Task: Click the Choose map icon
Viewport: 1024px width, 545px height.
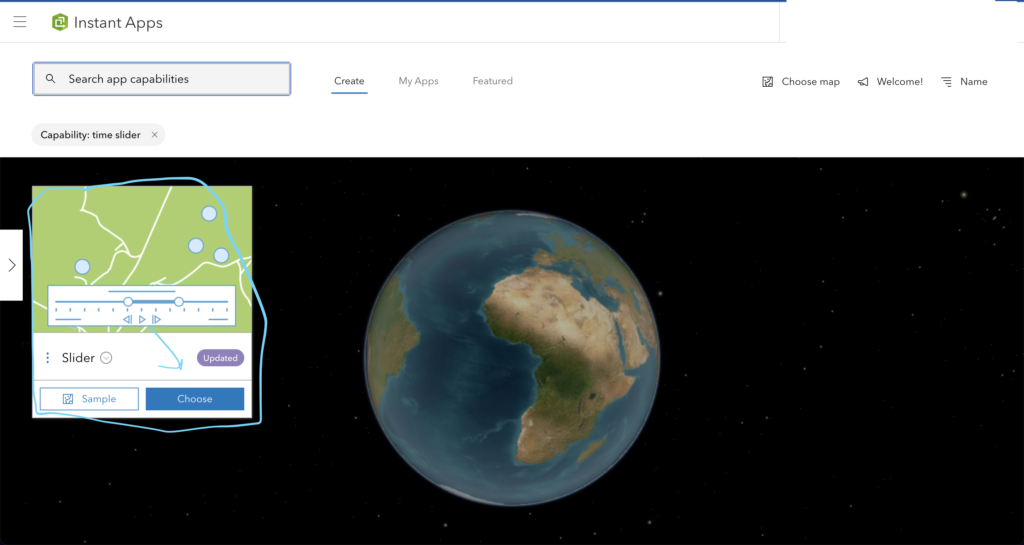Action: (767, 82)
